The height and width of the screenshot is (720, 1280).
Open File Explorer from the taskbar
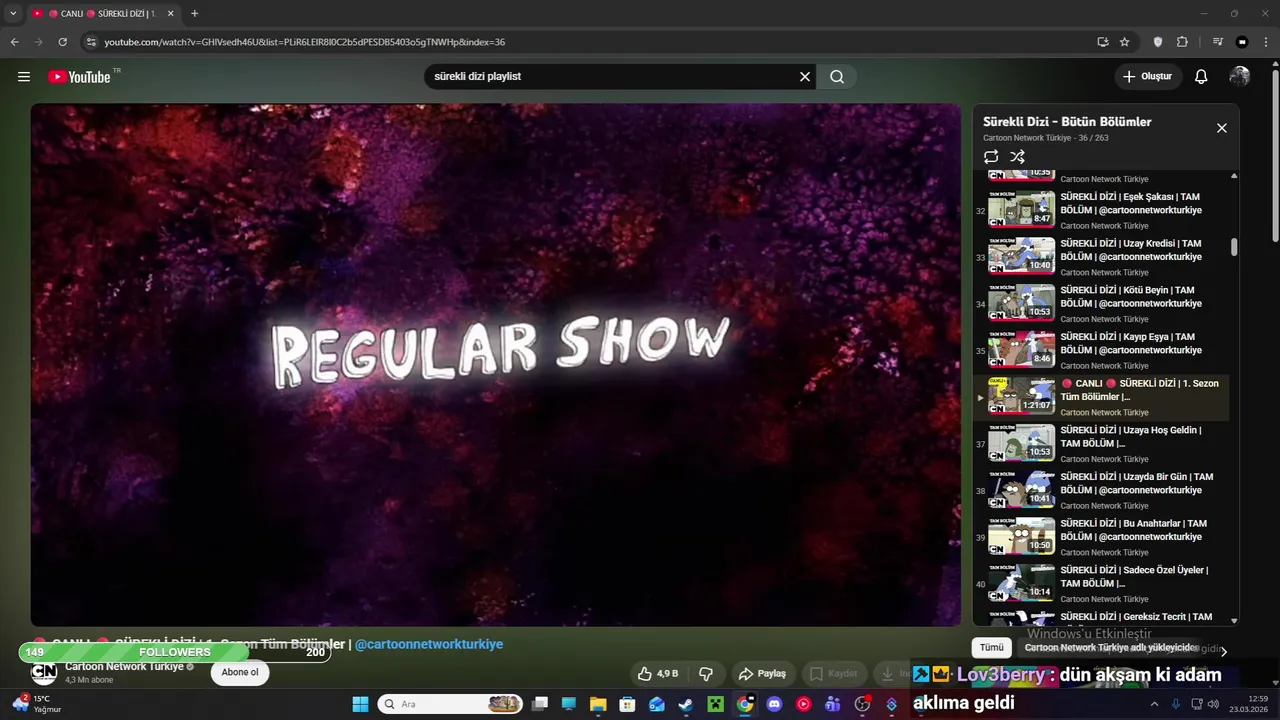pyautogui.click(x=598, y=704)
